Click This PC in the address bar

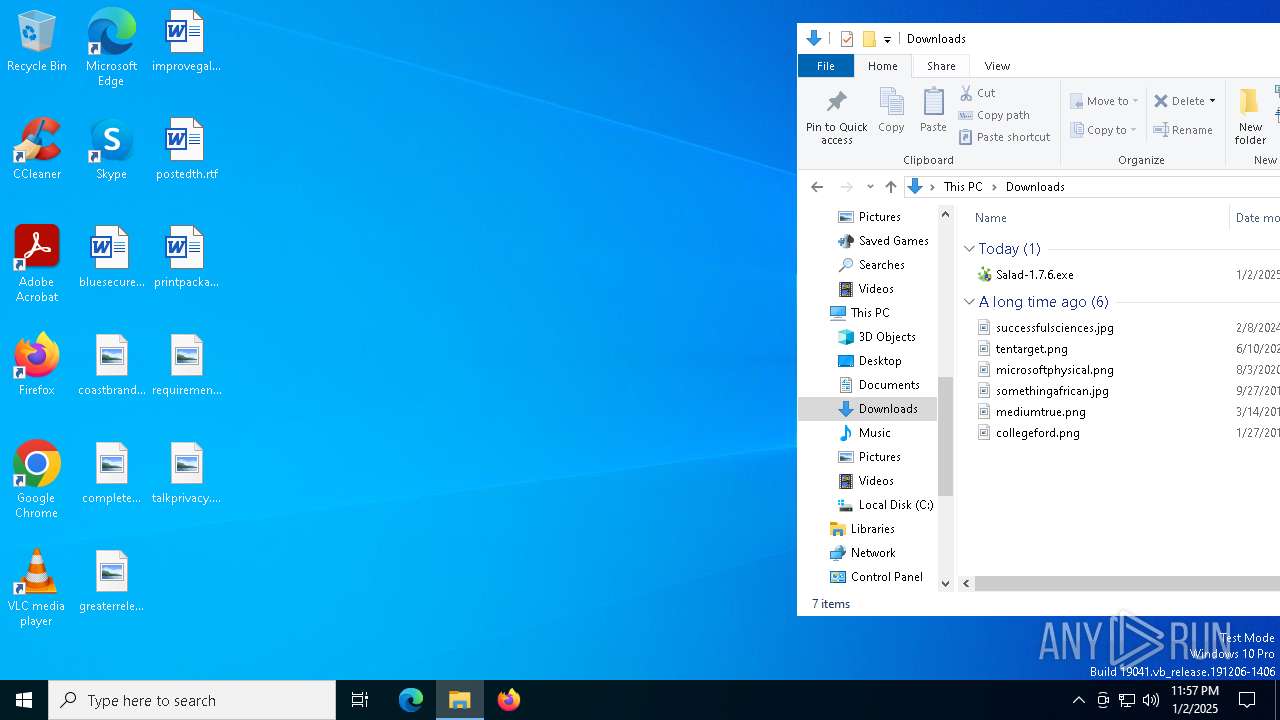963,187
